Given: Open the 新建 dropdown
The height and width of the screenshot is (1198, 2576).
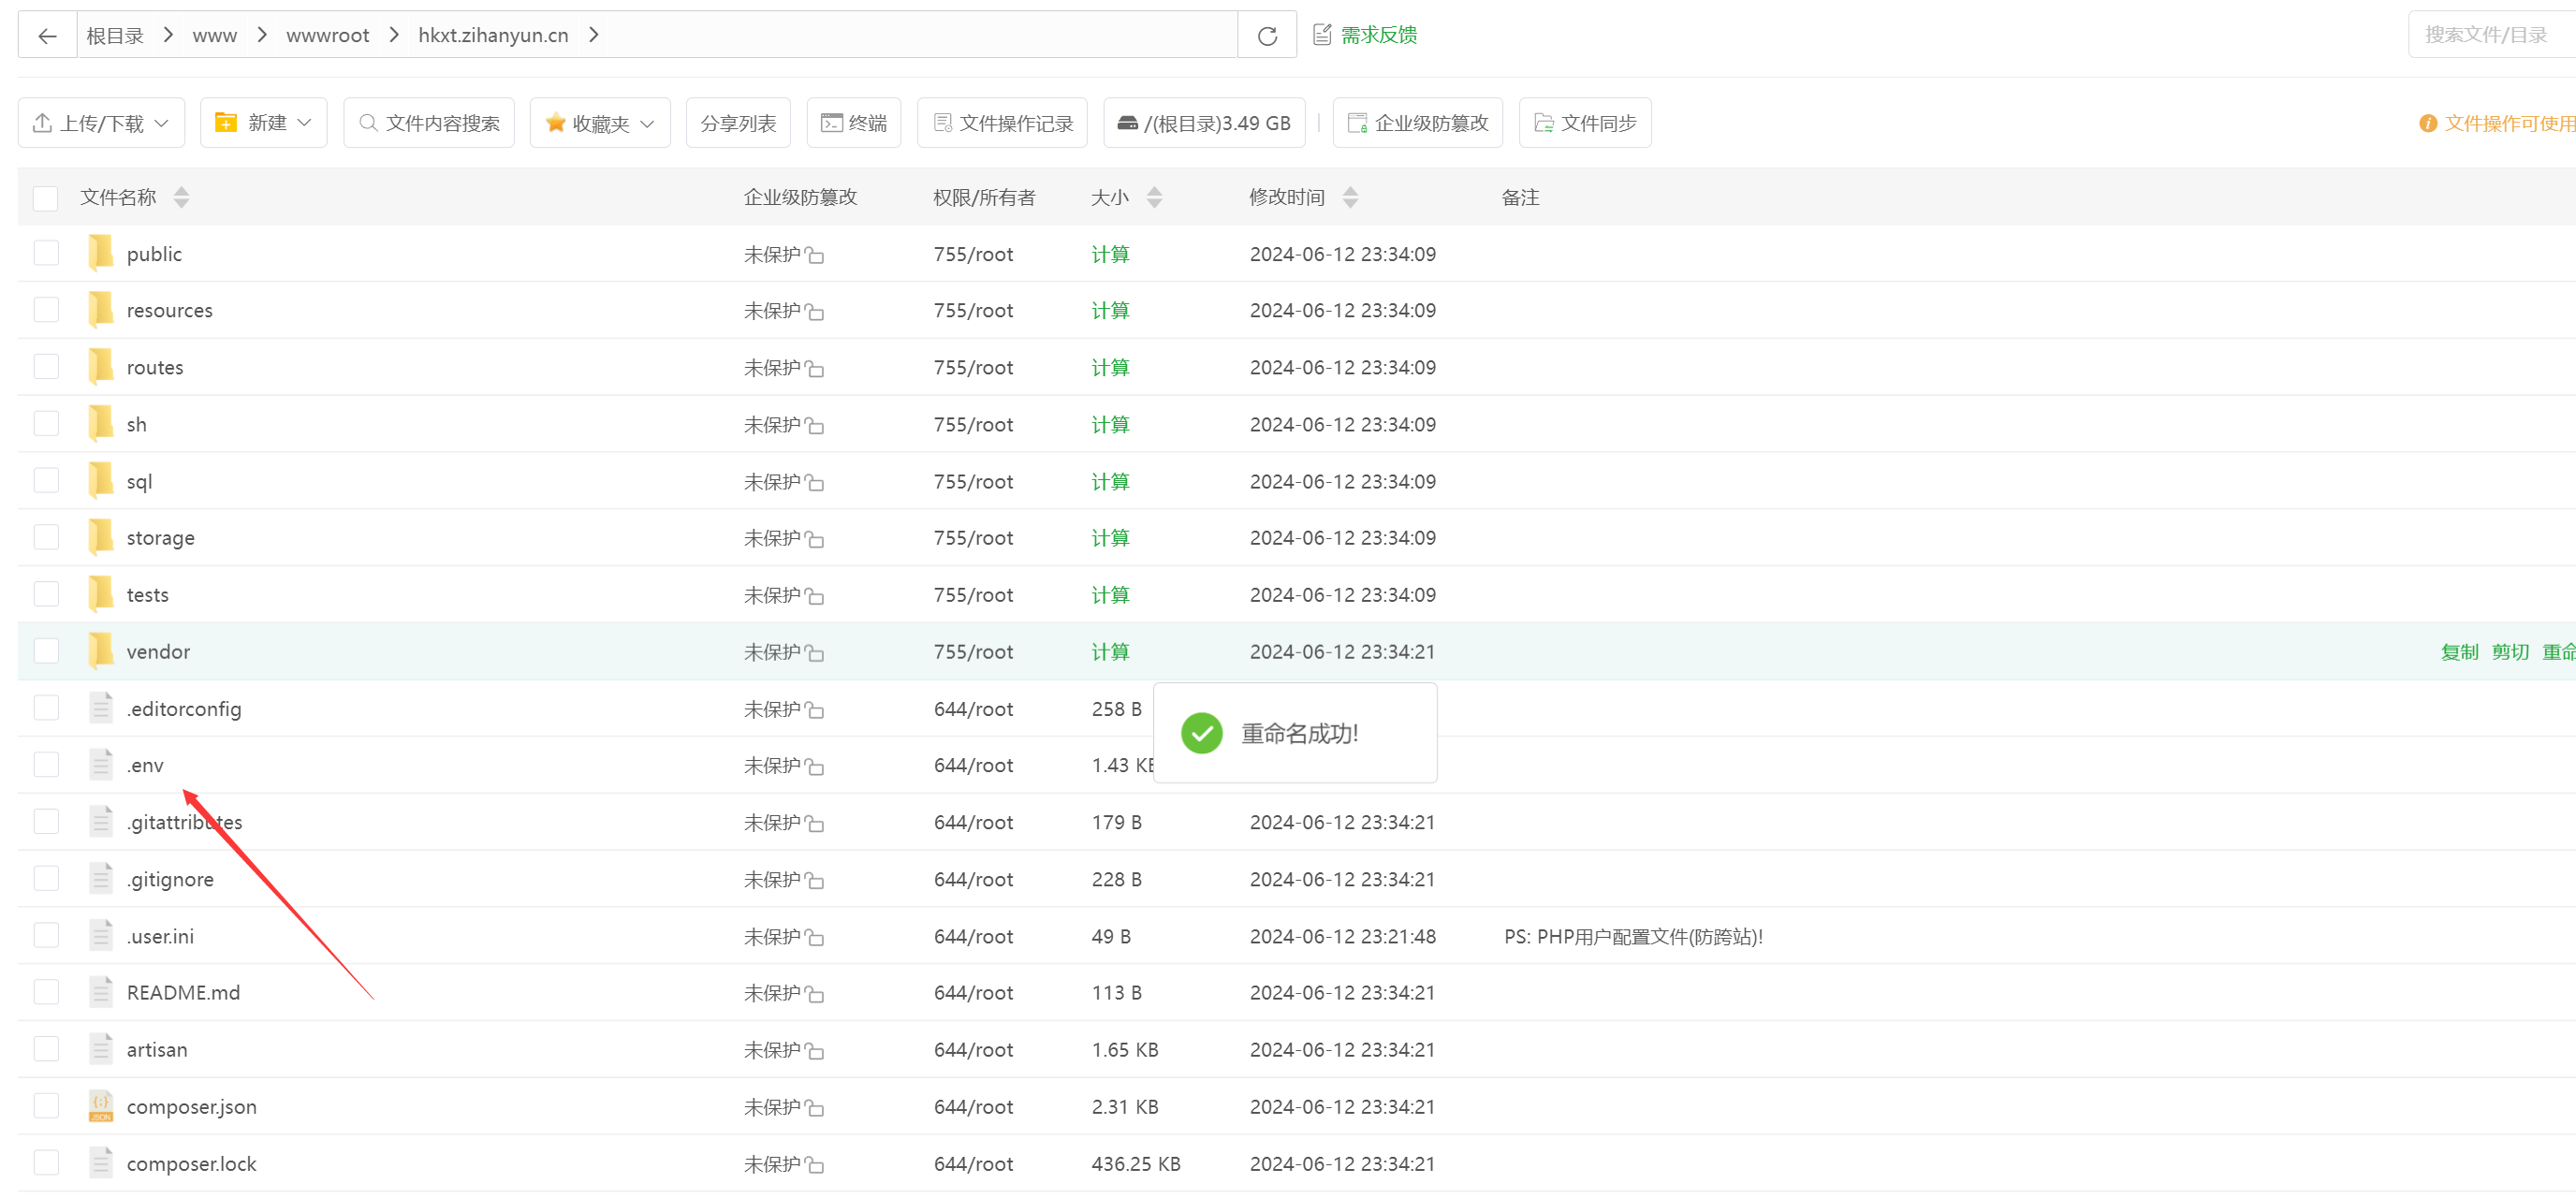Looking at the screenshot, I should point(264,123).
